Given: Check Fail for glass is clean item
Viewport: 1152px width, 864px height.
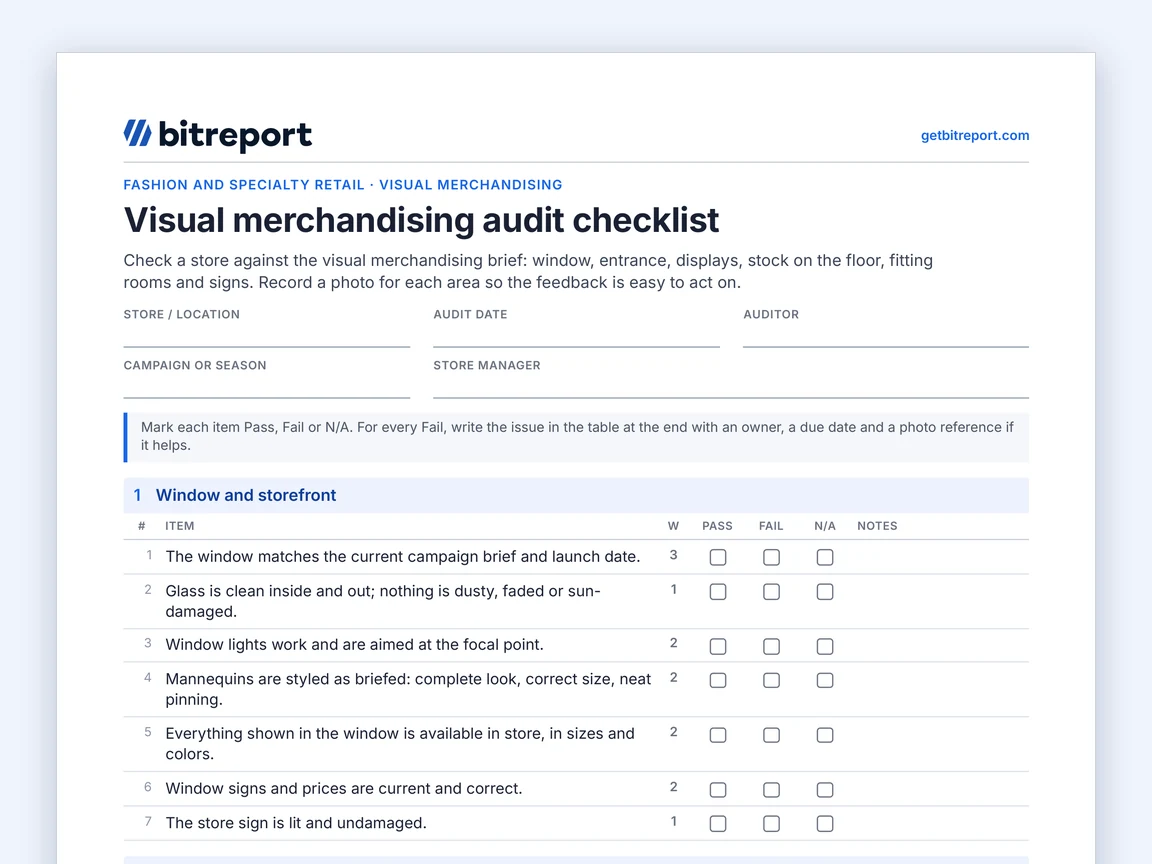Looking at the screenshot, I should click(x=771, y=591).
